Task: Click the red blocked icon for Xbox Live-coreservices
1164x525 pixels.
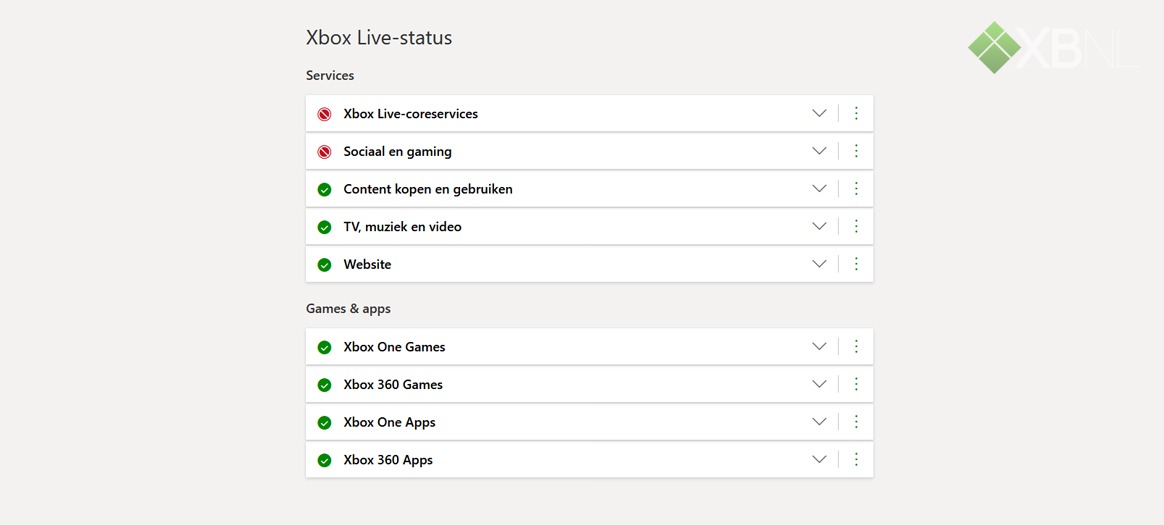Action: 324,114
